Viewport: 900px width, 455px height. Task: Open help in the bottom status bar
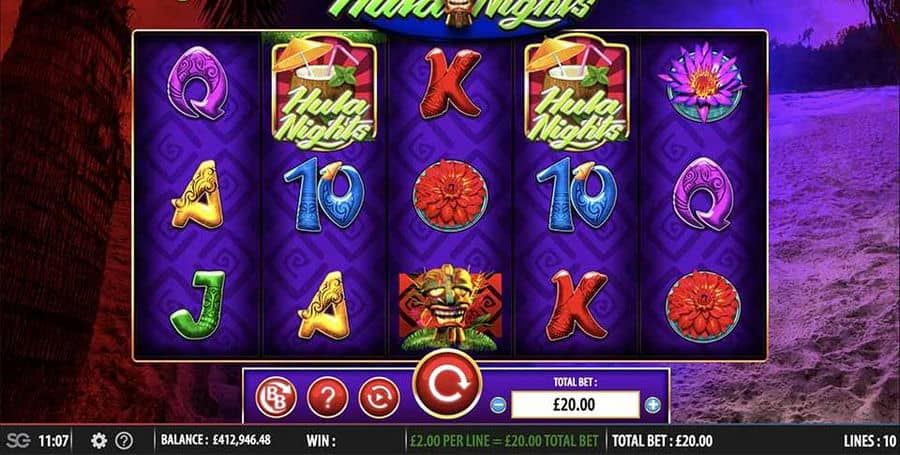pyautogui.click(x=124, y=441)
